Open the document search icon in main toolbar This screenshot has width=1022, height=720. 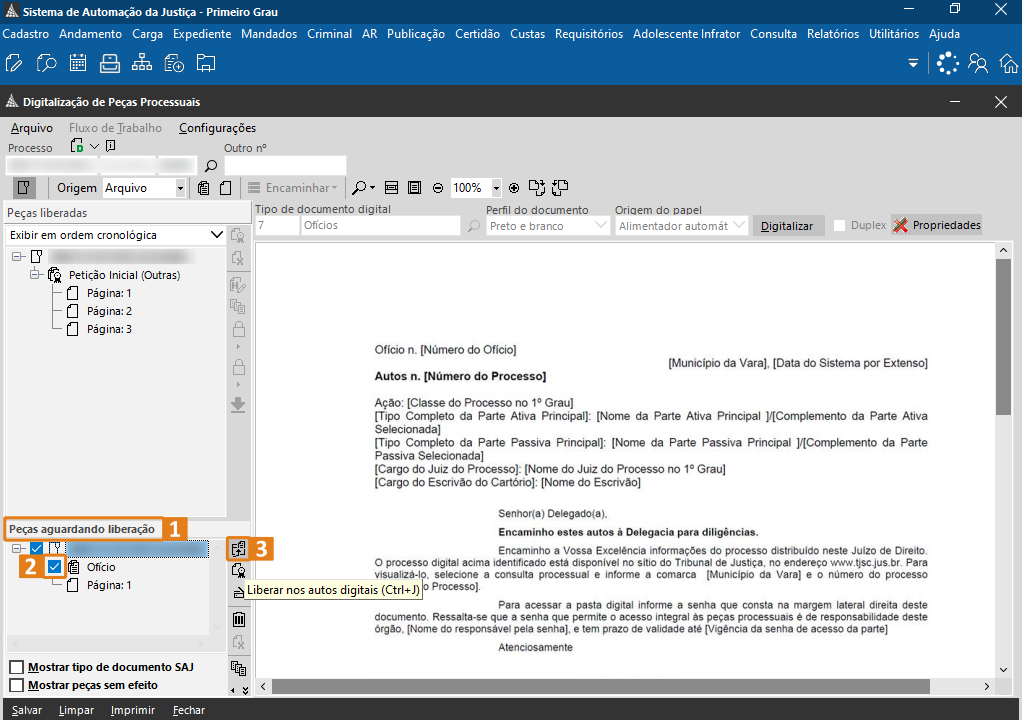pyautogui.click(x=46, y=63)
